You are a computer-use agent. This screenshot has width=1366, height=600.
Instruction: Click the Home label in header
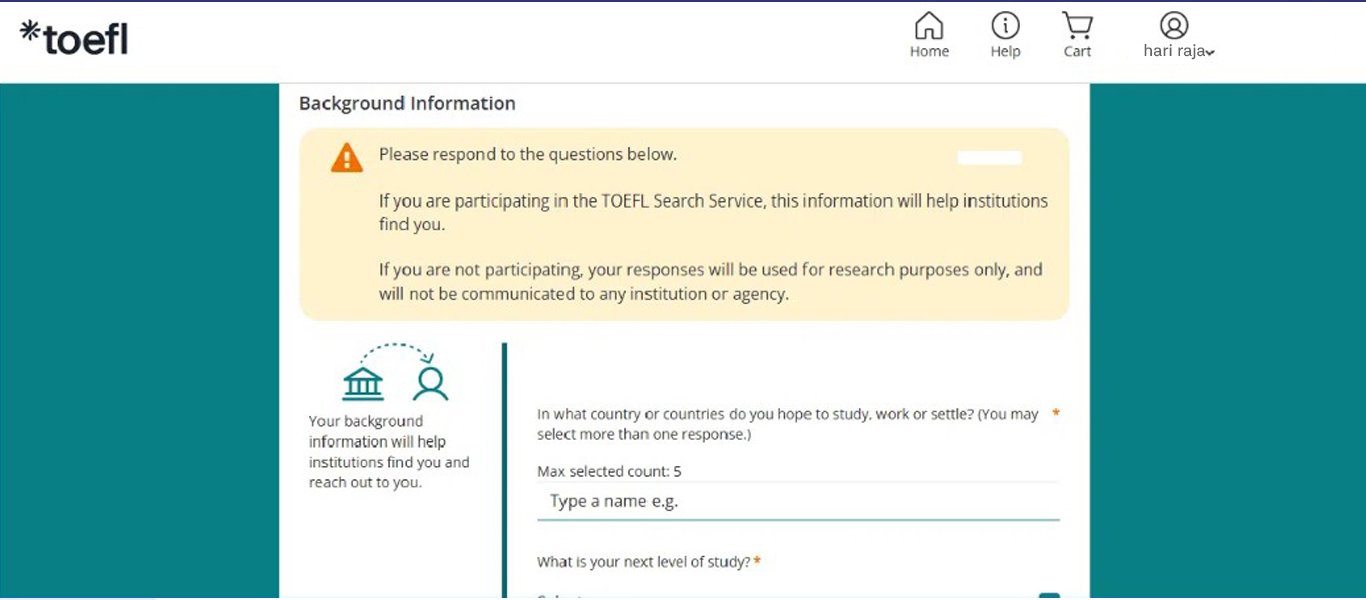(x=929, y=52)
